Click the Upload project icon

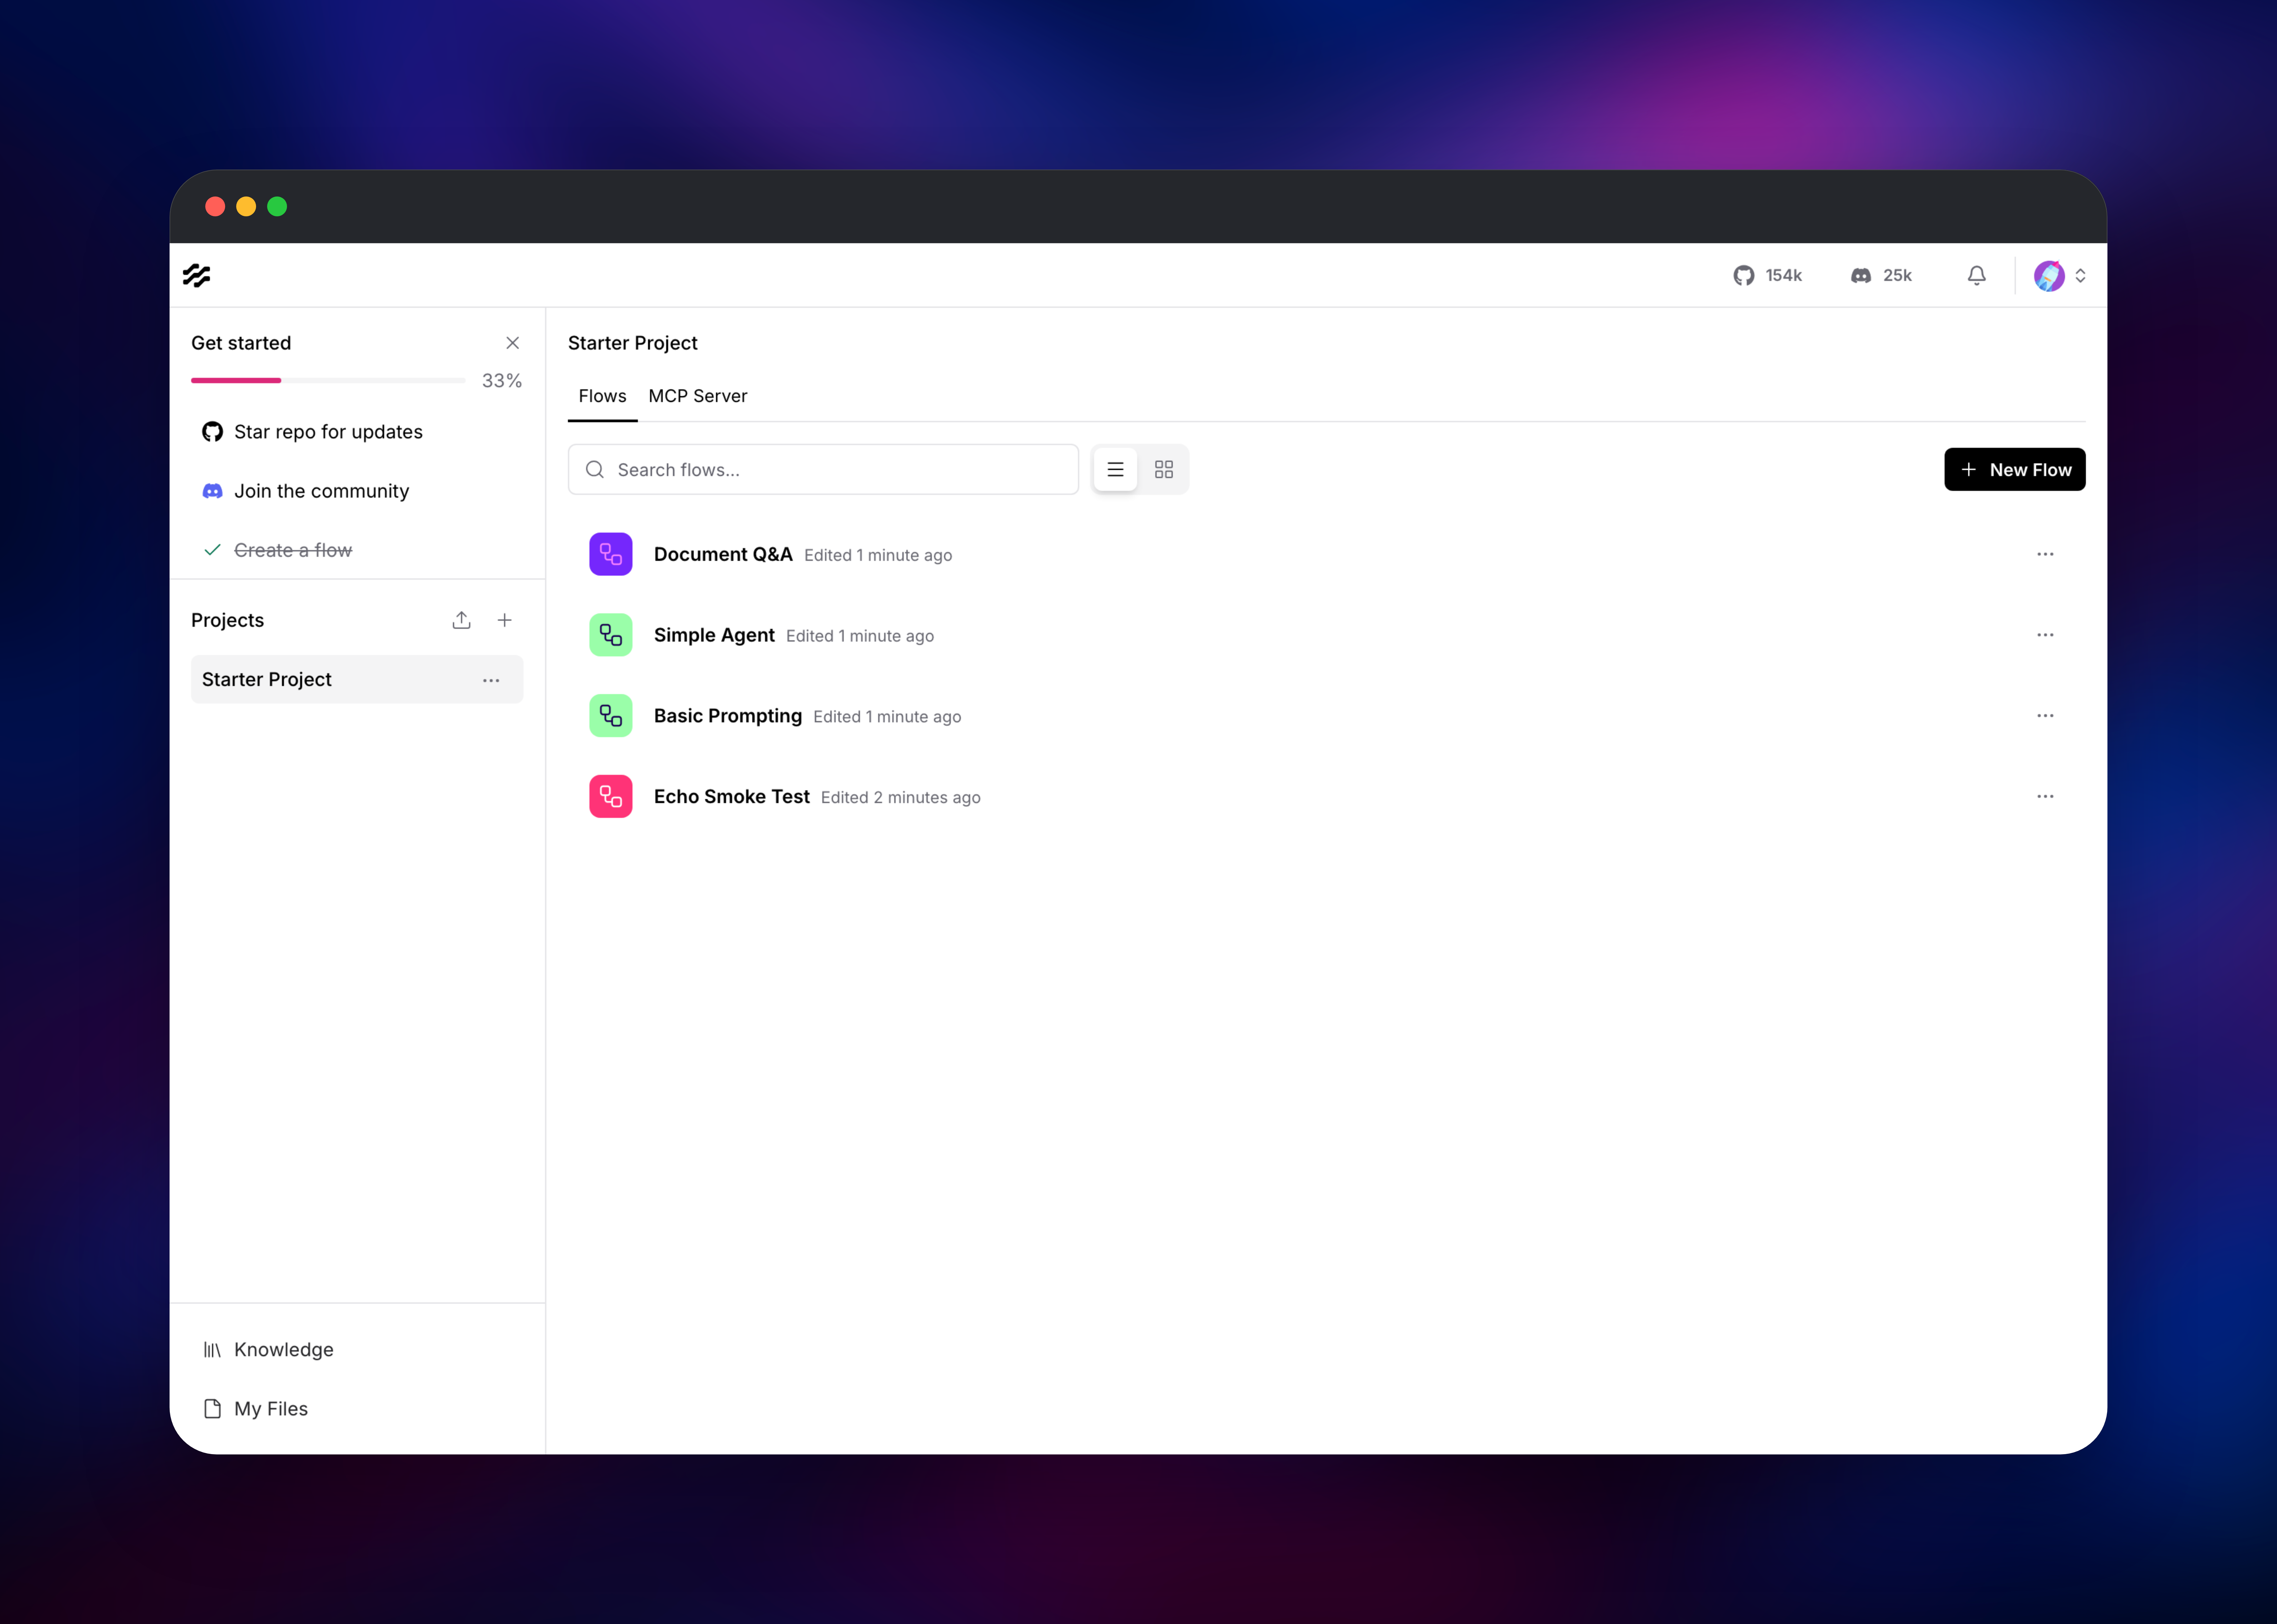coord(461,620)
